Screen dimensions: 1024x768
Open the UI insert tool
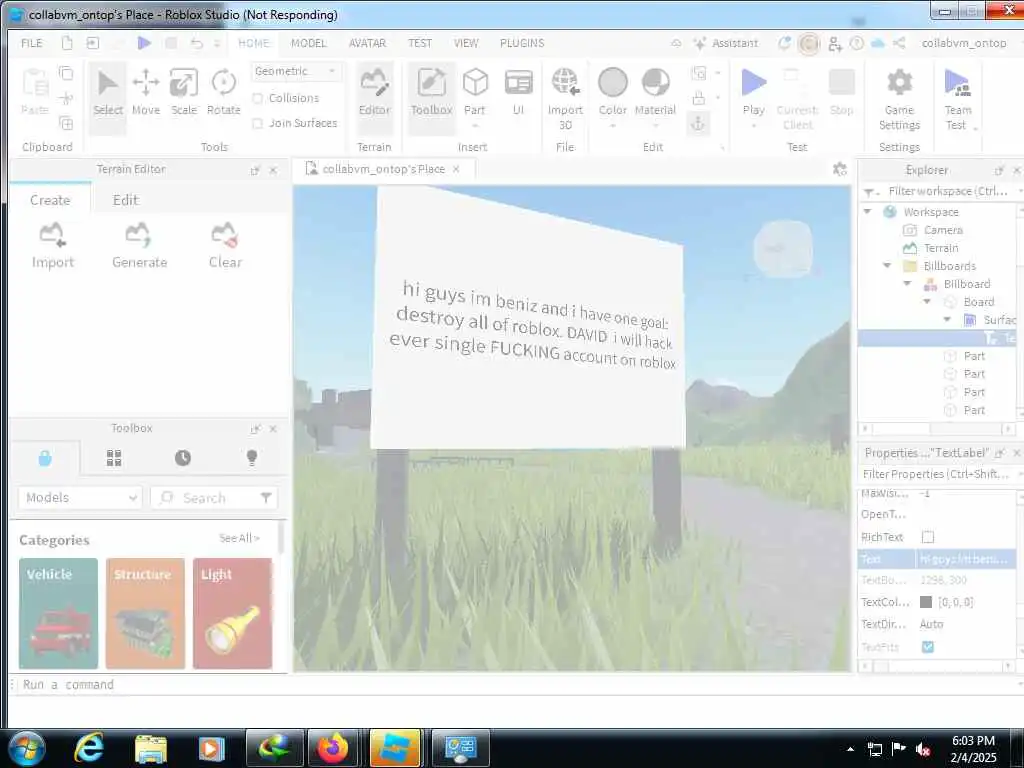coord(519,92)
